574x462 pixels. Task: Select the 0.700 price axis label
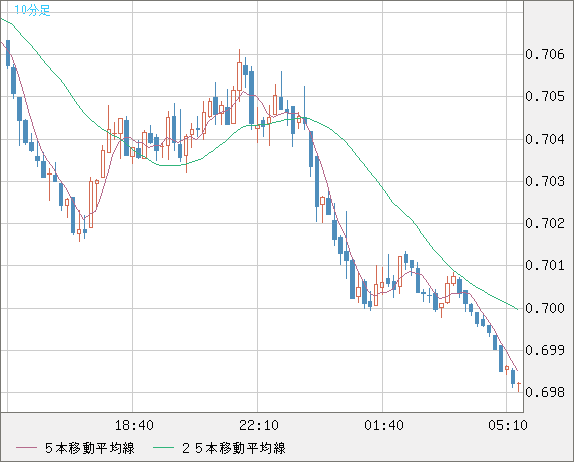(x=545, y=308)
